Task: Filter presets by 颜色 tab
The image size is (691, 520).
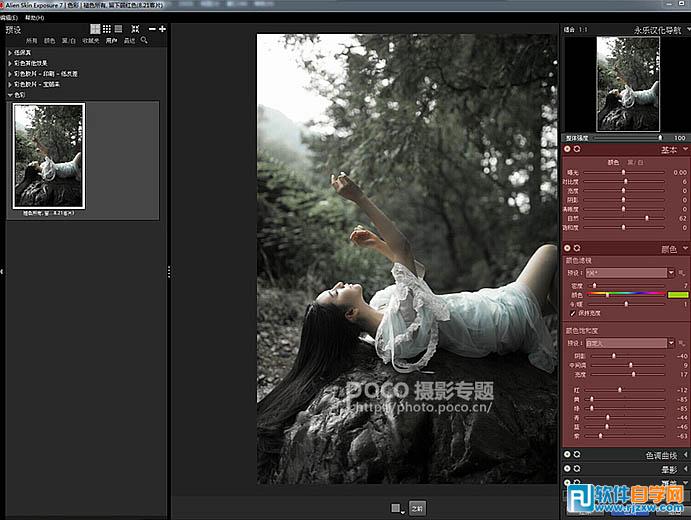Action: tap(49, 41)
